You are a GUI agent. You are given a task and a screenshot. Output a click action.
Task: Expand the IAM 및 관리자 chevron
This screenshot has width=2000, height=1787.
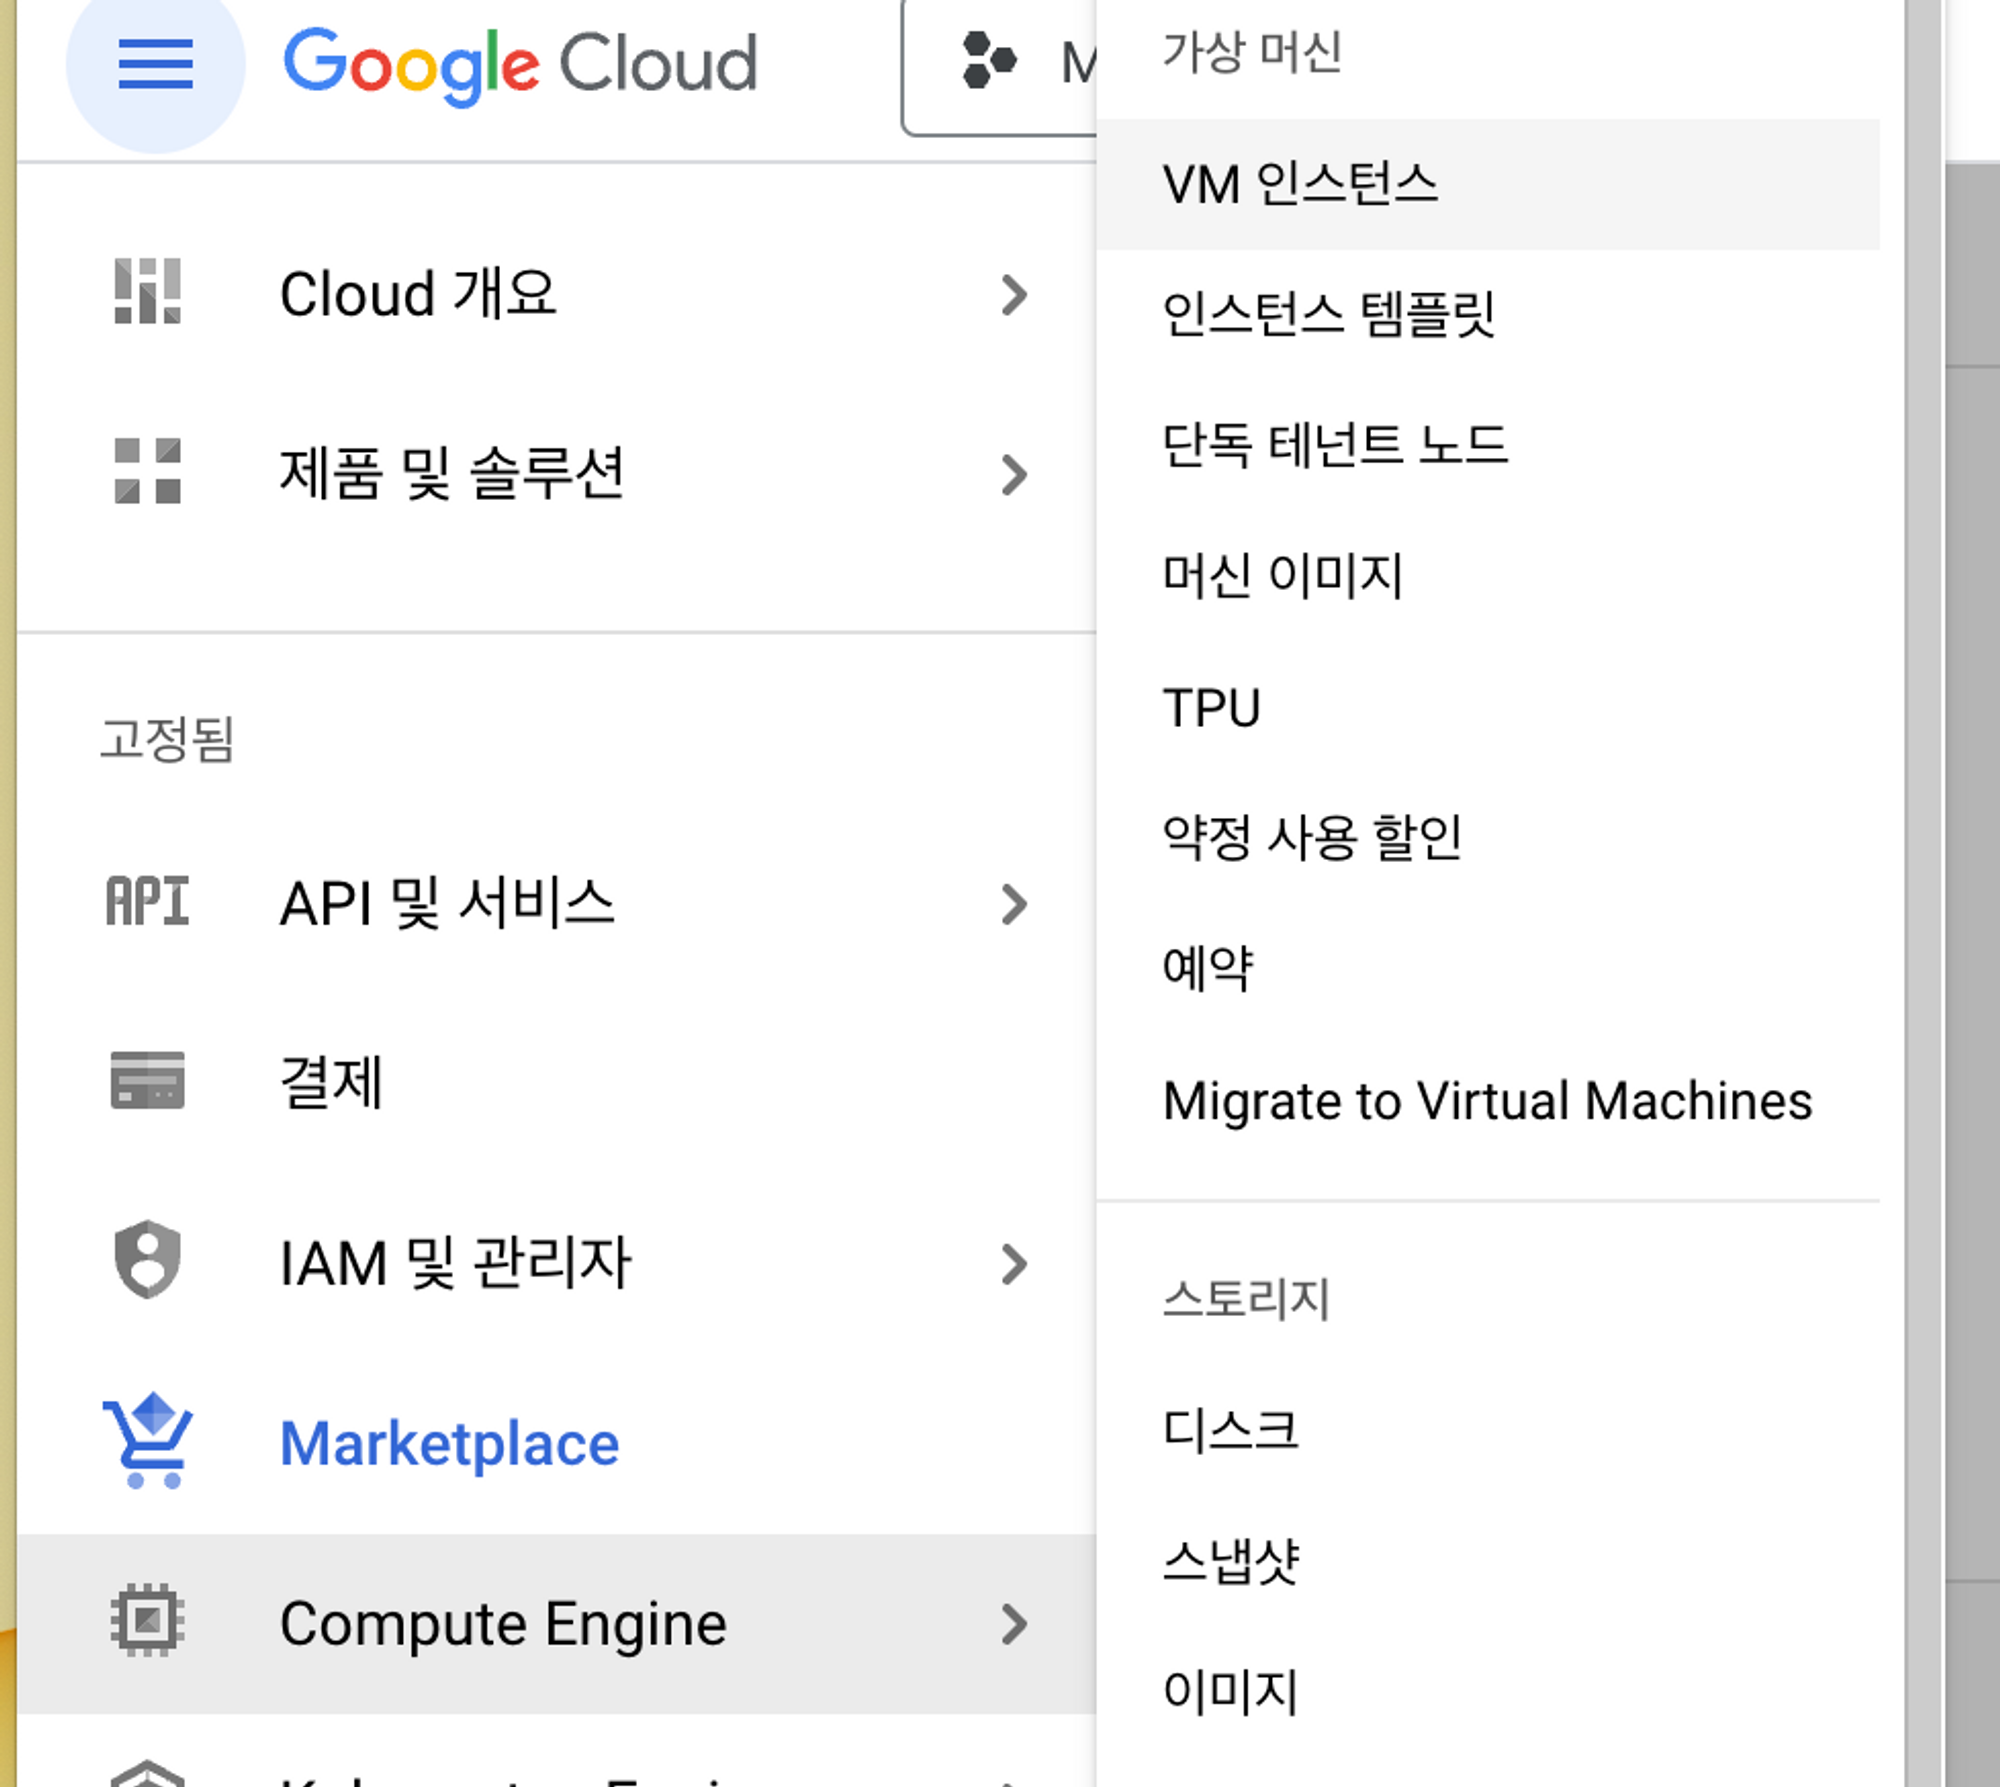pos(1013,1263)
